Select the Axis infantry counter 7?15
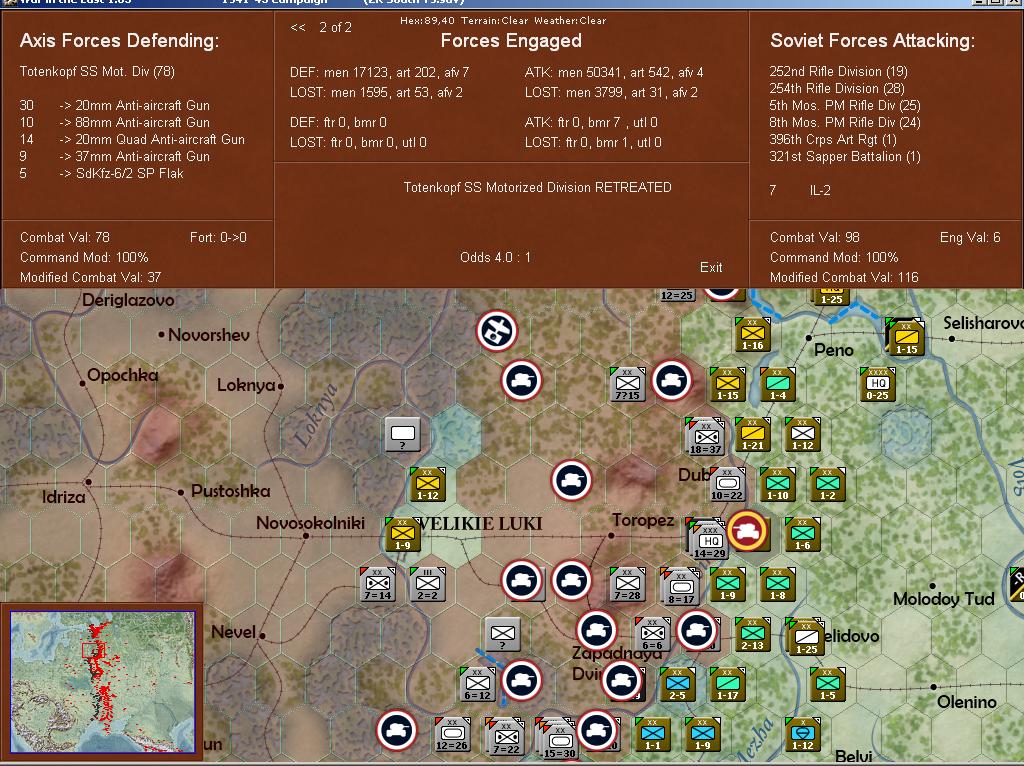Image resolution: width=1024 pixels, height=766 pixels. 628,384
